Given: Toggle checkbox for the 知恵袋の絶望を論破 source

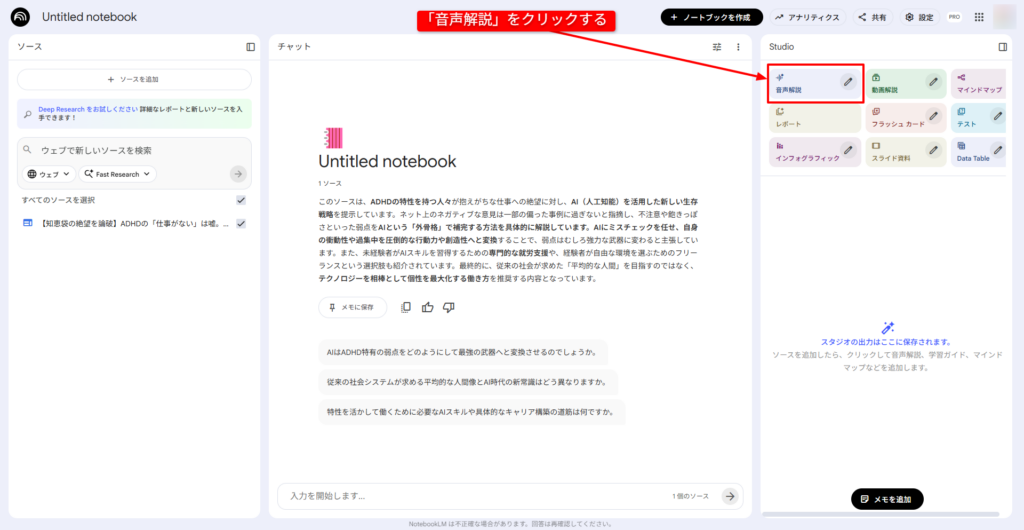Looking at the screenshot, I should click(x=241, y=223).
